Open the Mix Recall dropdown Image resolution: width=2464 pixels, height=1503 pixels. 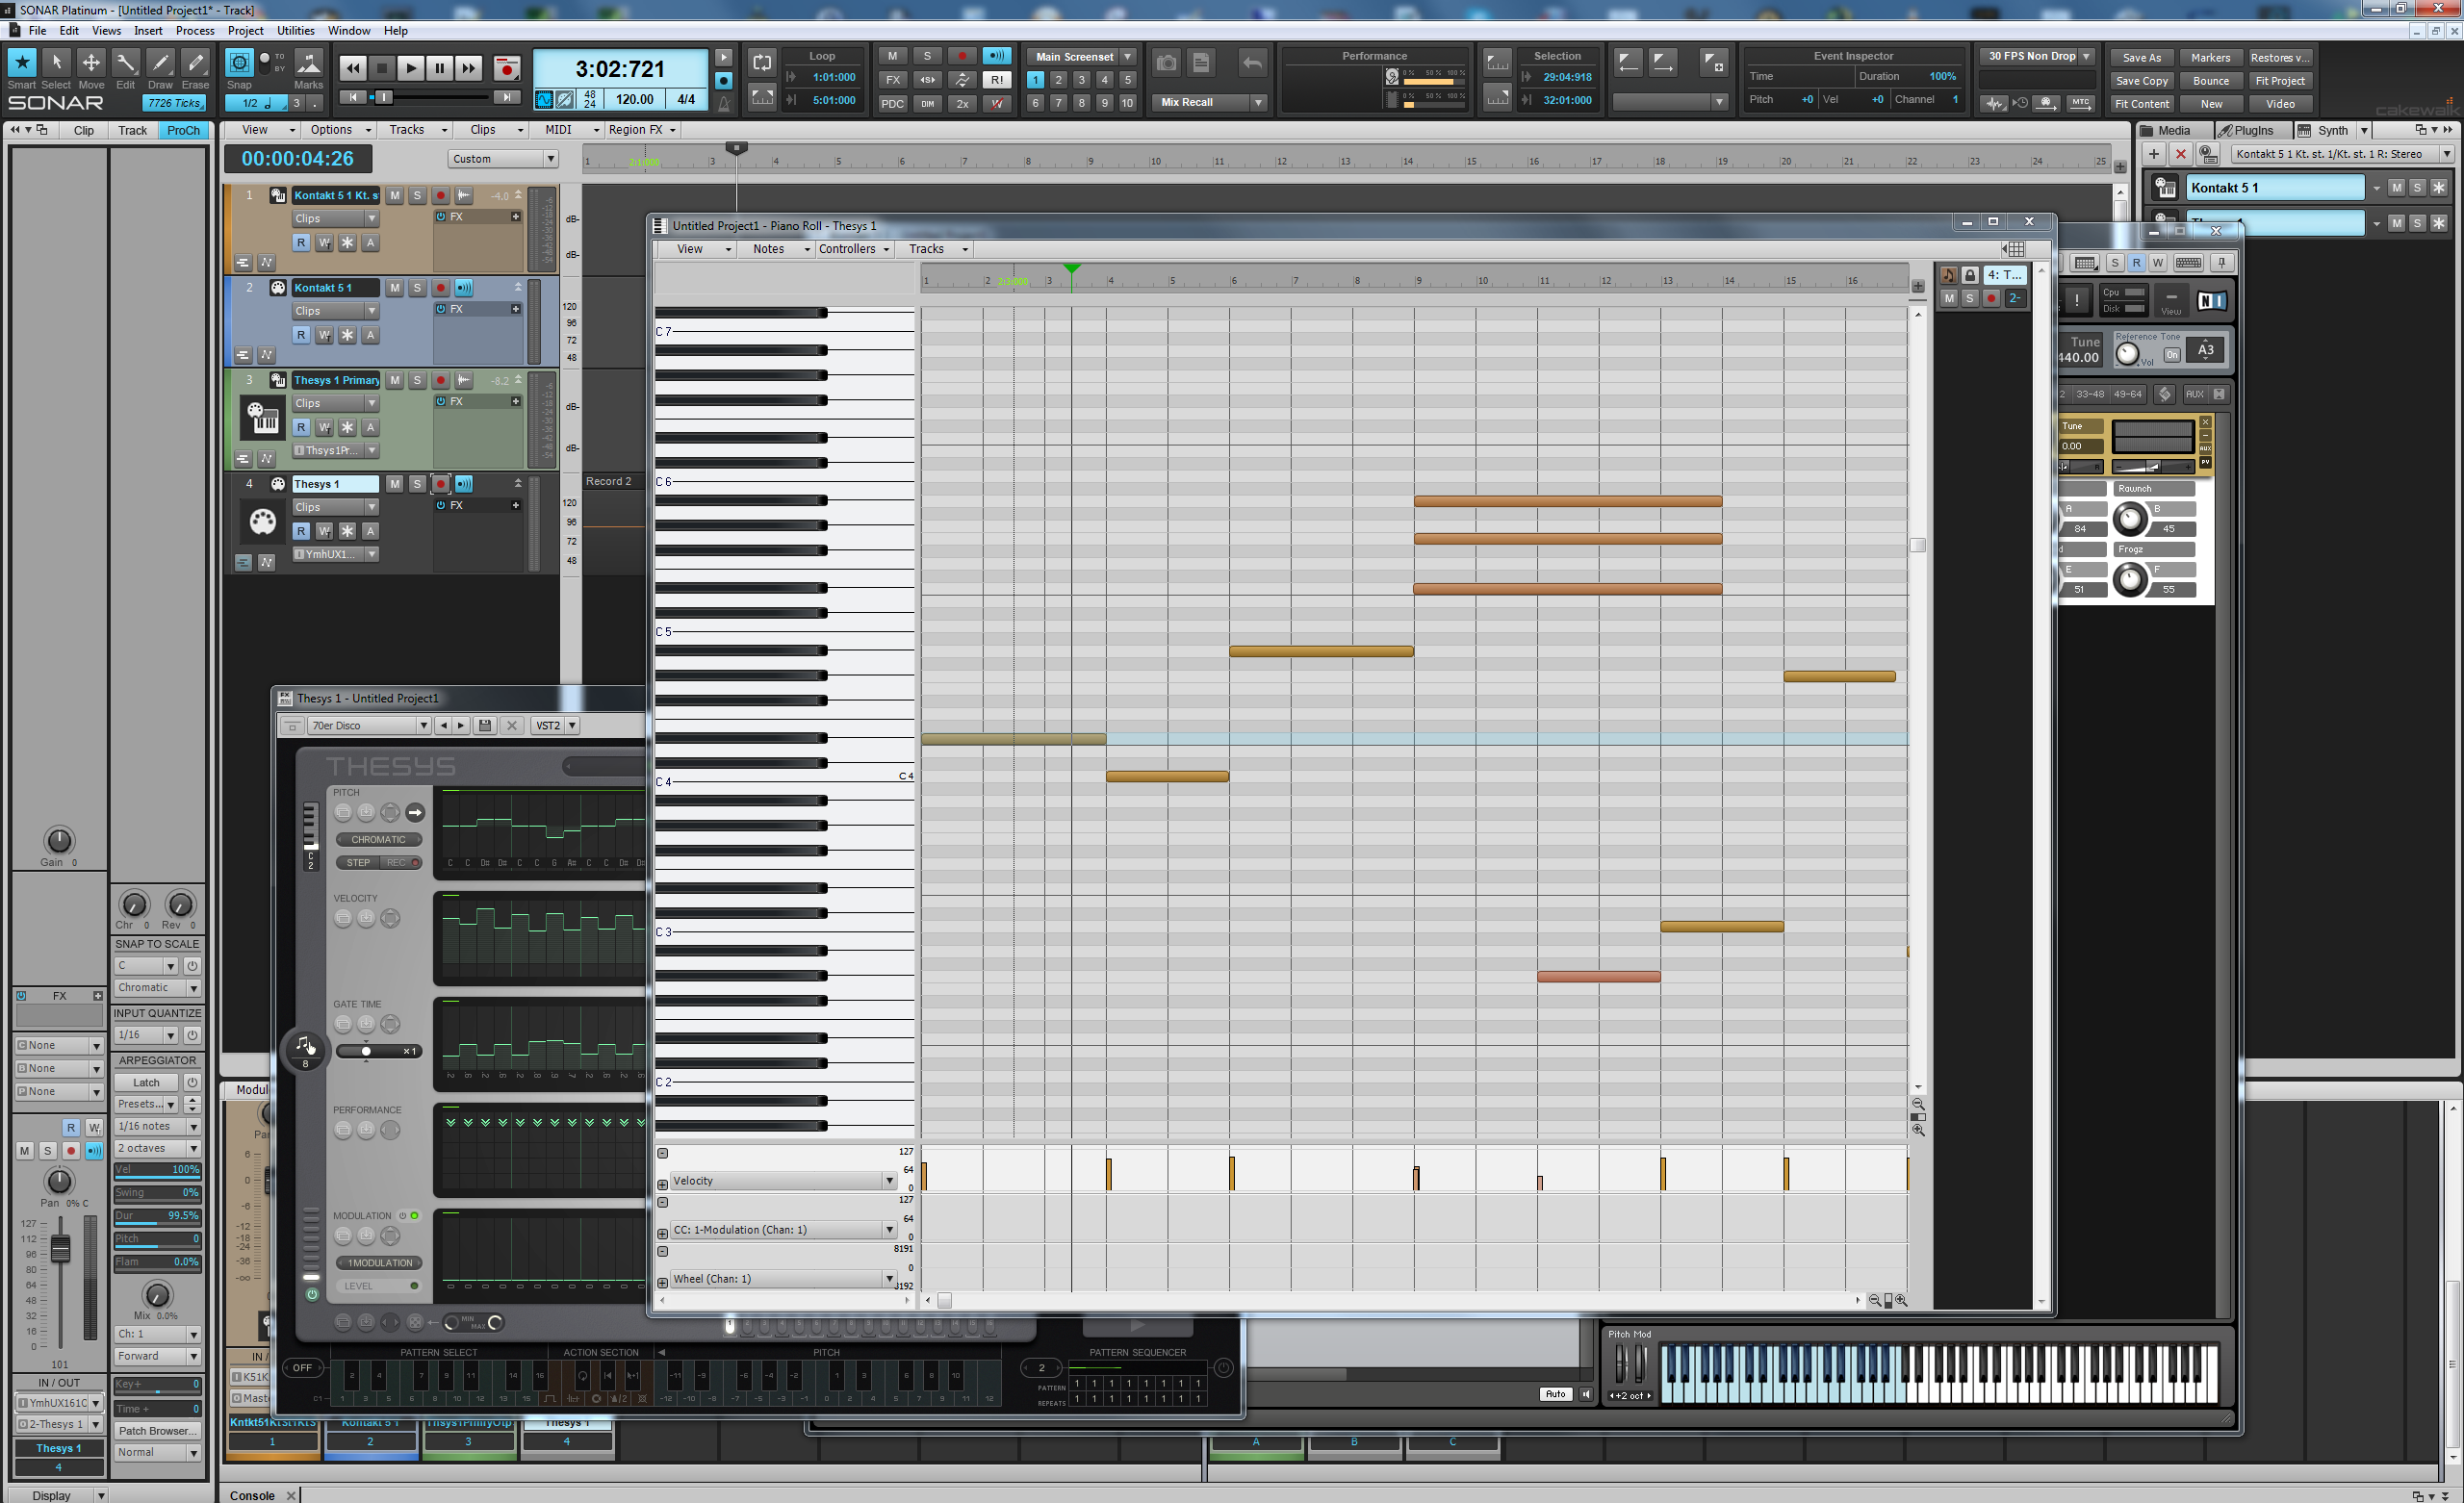tap(1258, 102)
